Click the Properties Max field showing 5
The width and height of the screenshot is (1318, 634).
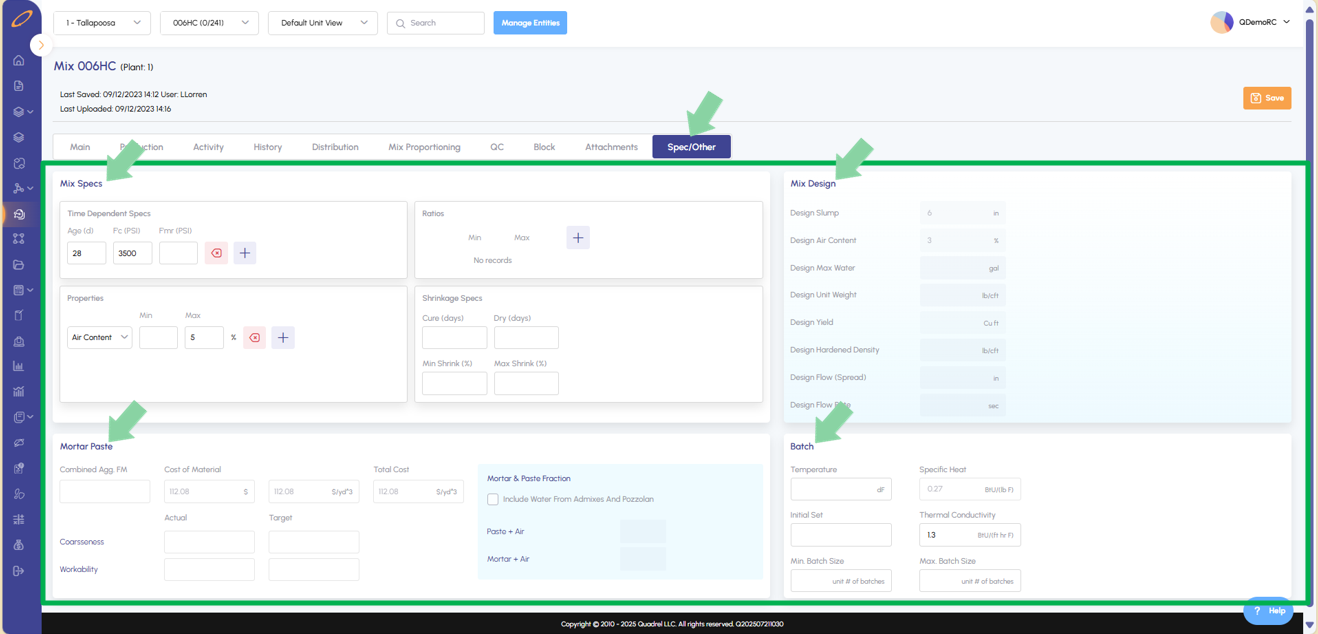[x=204, y=338]
